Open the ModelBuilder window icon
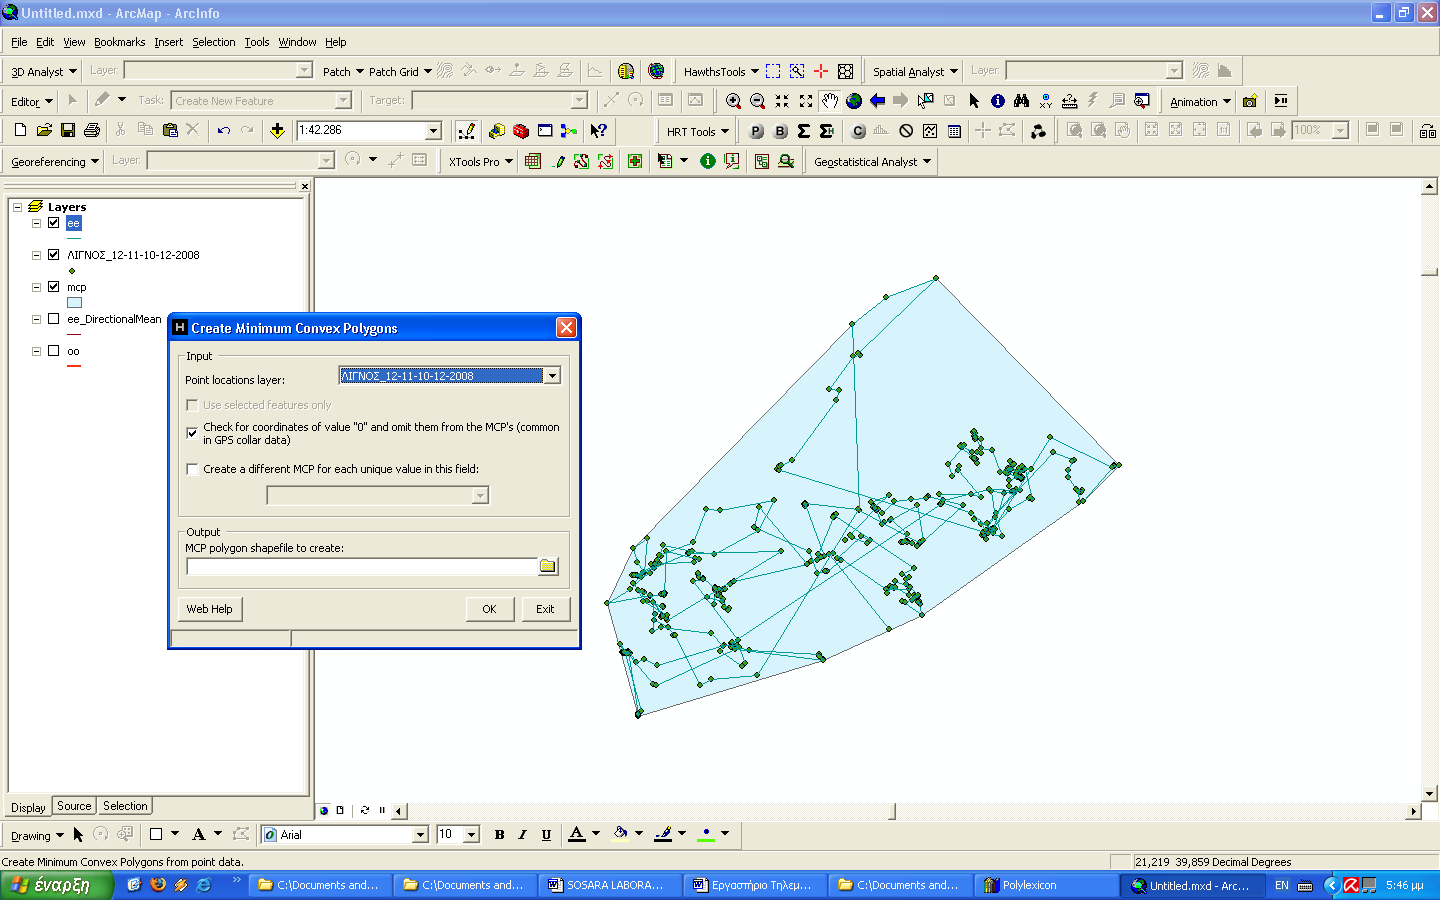 (569, 131)
